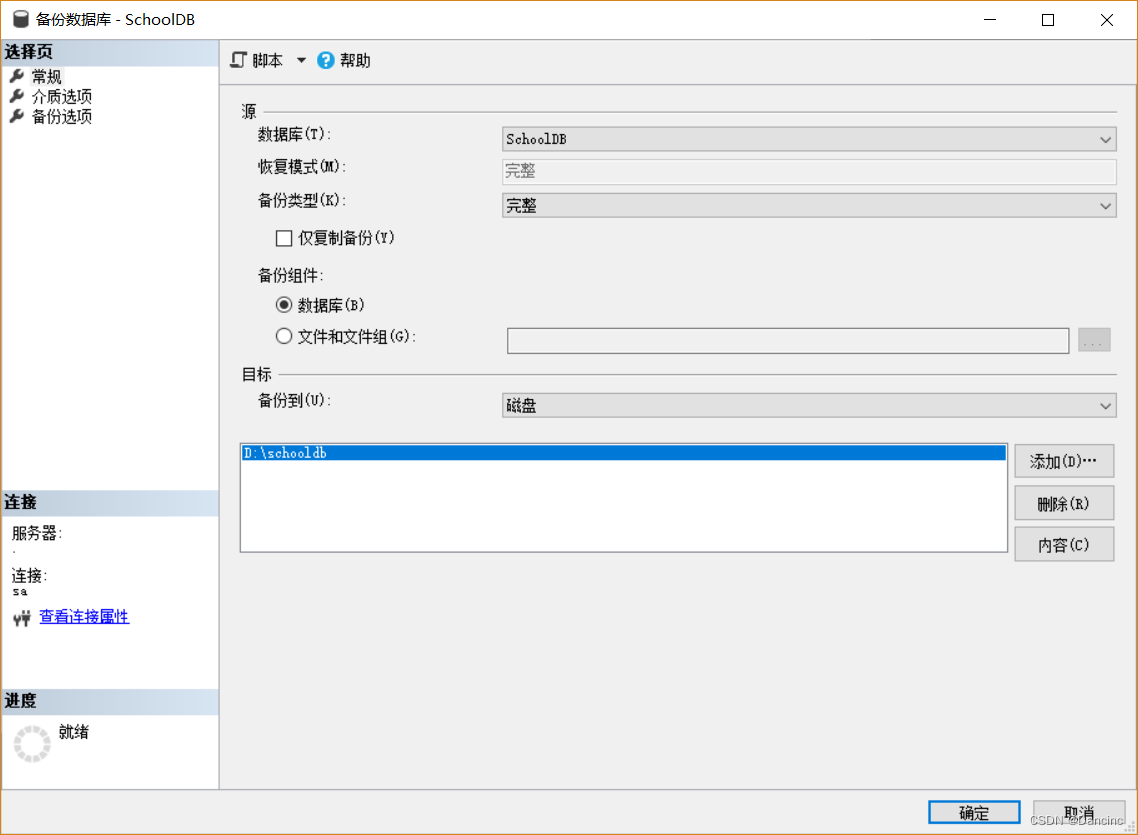This screenshot has width=1138, height=835.
Task: Open the 备份选项 page
Action: click(x=62, y=116)
